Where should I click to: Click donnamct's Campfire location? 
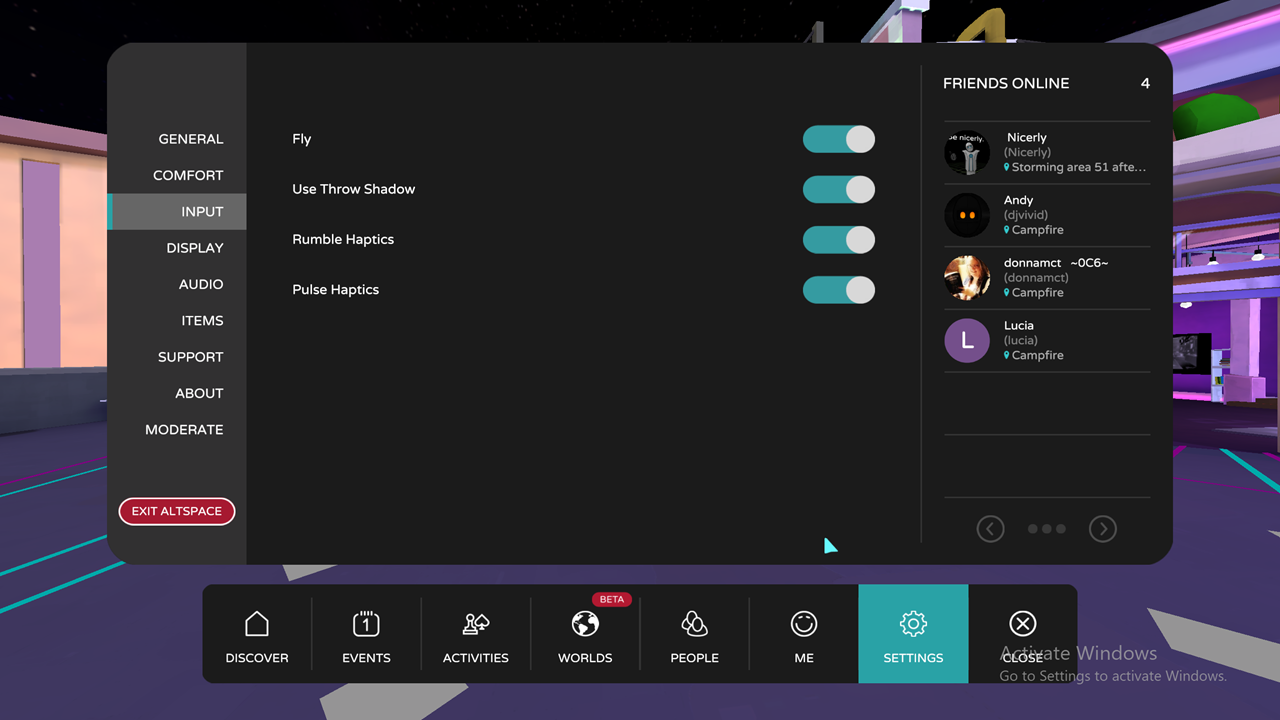1034,293
